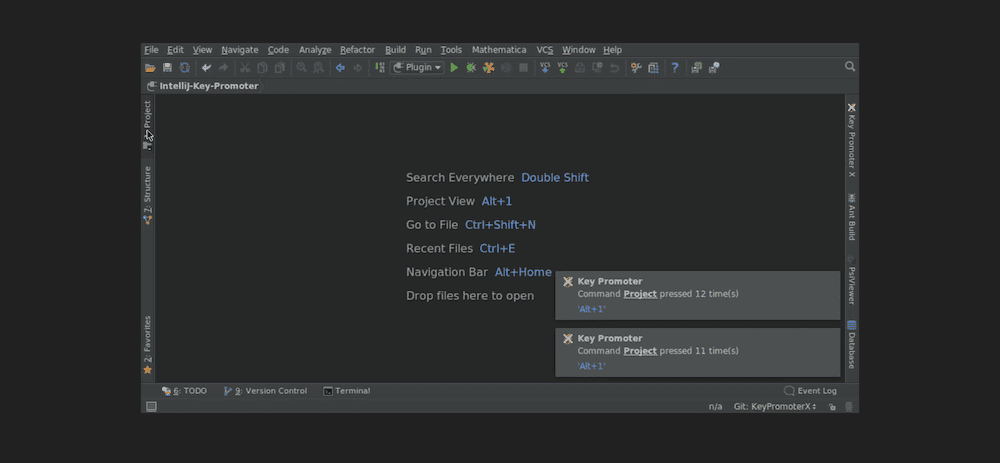Screen dimensions: 1000x463
Task: Open the Event Log panel
Action: coord(811,391)
